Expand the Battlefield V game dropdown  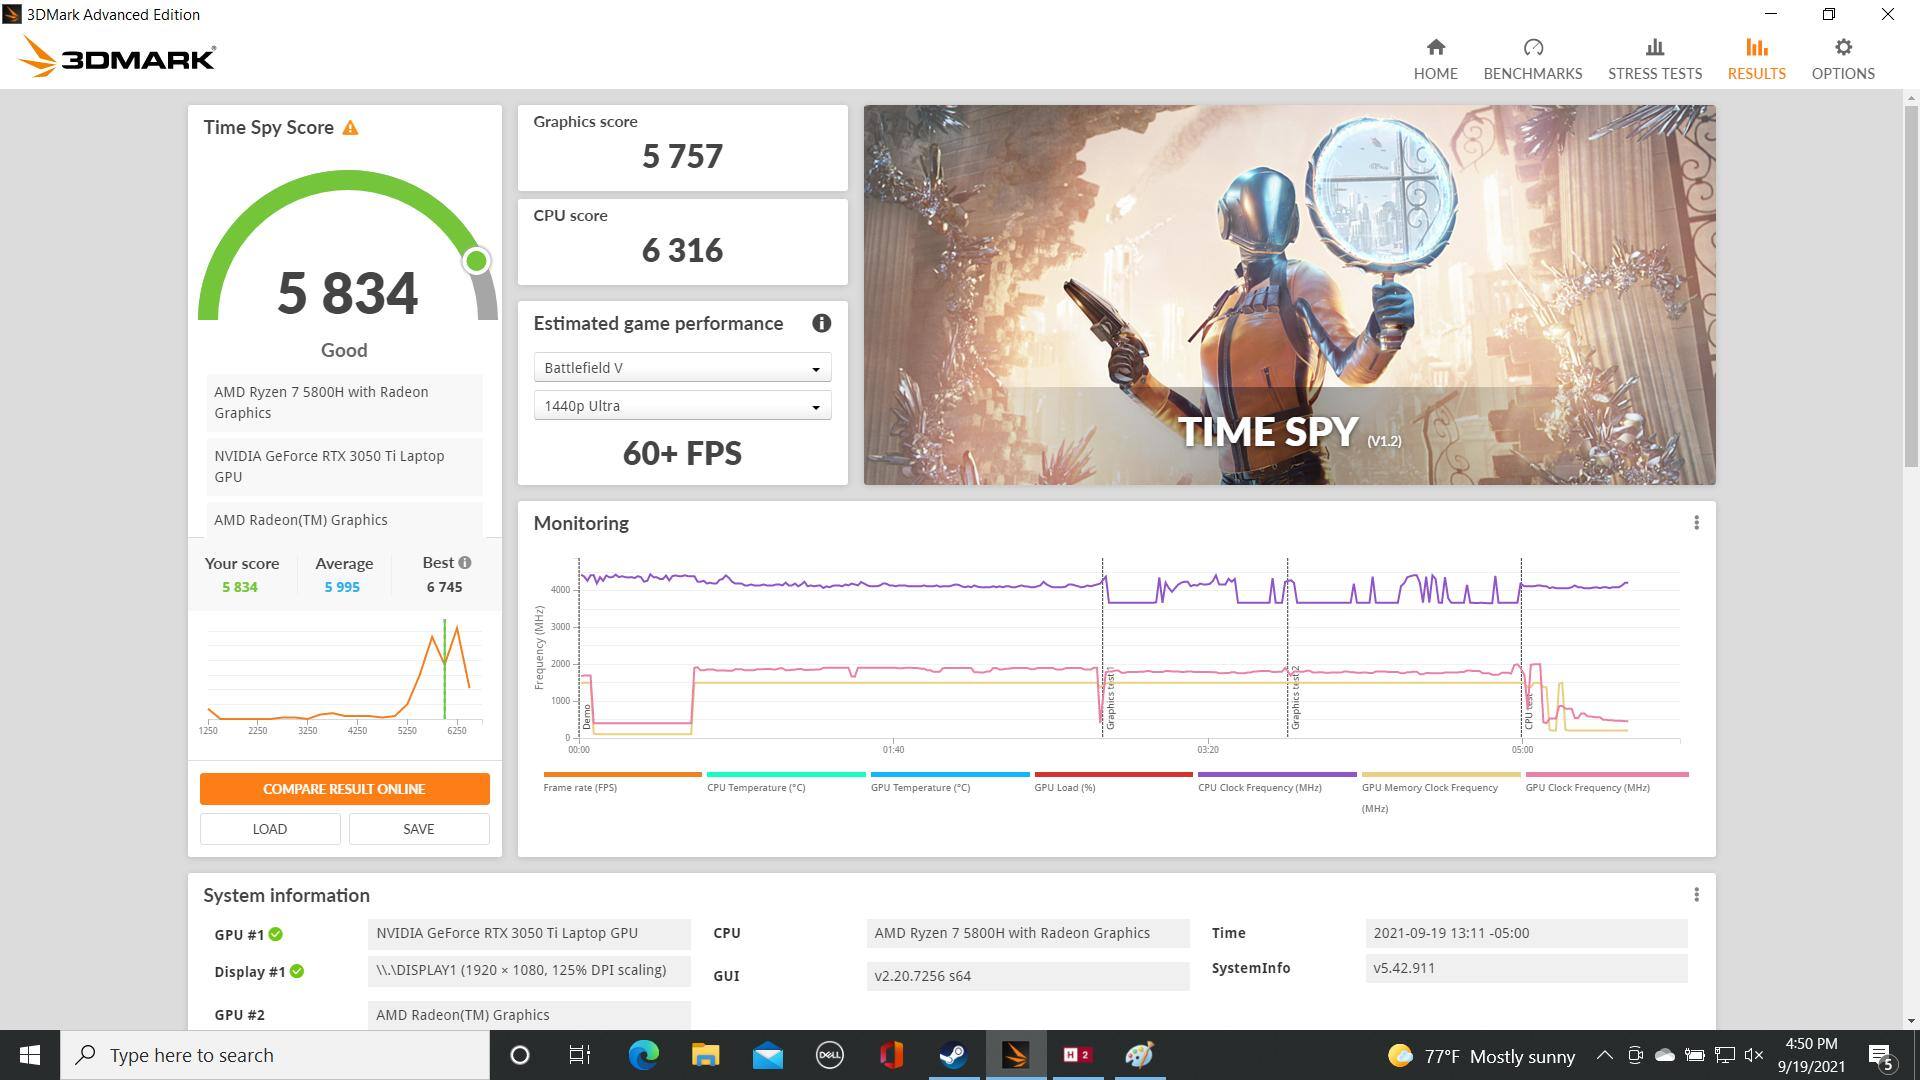(x=682, y=368)
